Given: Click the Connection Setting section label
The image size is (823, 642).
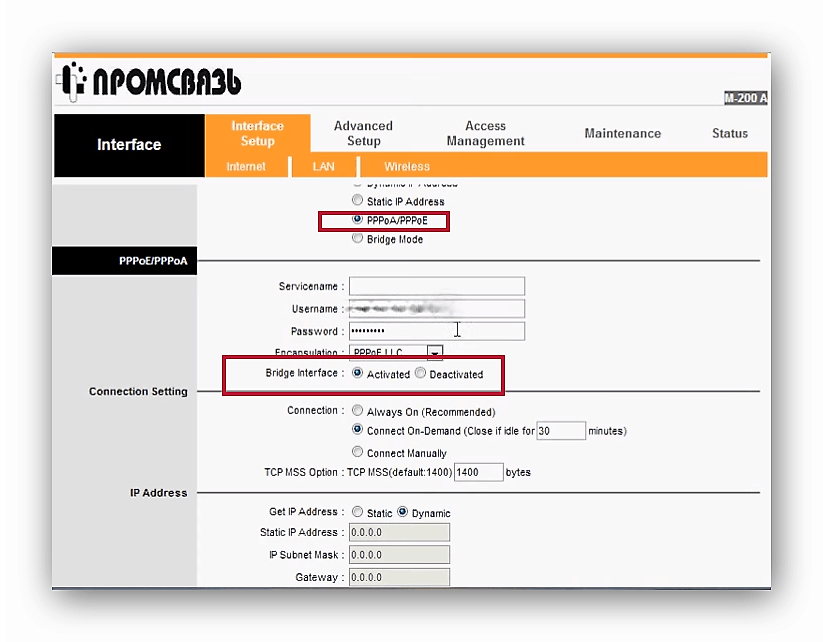Looking at the screenshot, I should [138, 392].
